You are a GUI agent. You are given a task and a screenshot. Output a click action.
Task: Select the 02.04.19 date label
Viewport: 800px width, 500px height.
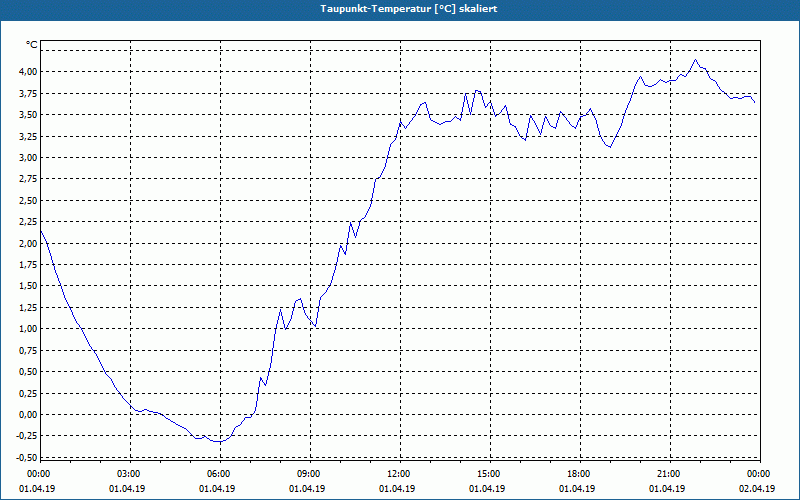coord(757,489)
